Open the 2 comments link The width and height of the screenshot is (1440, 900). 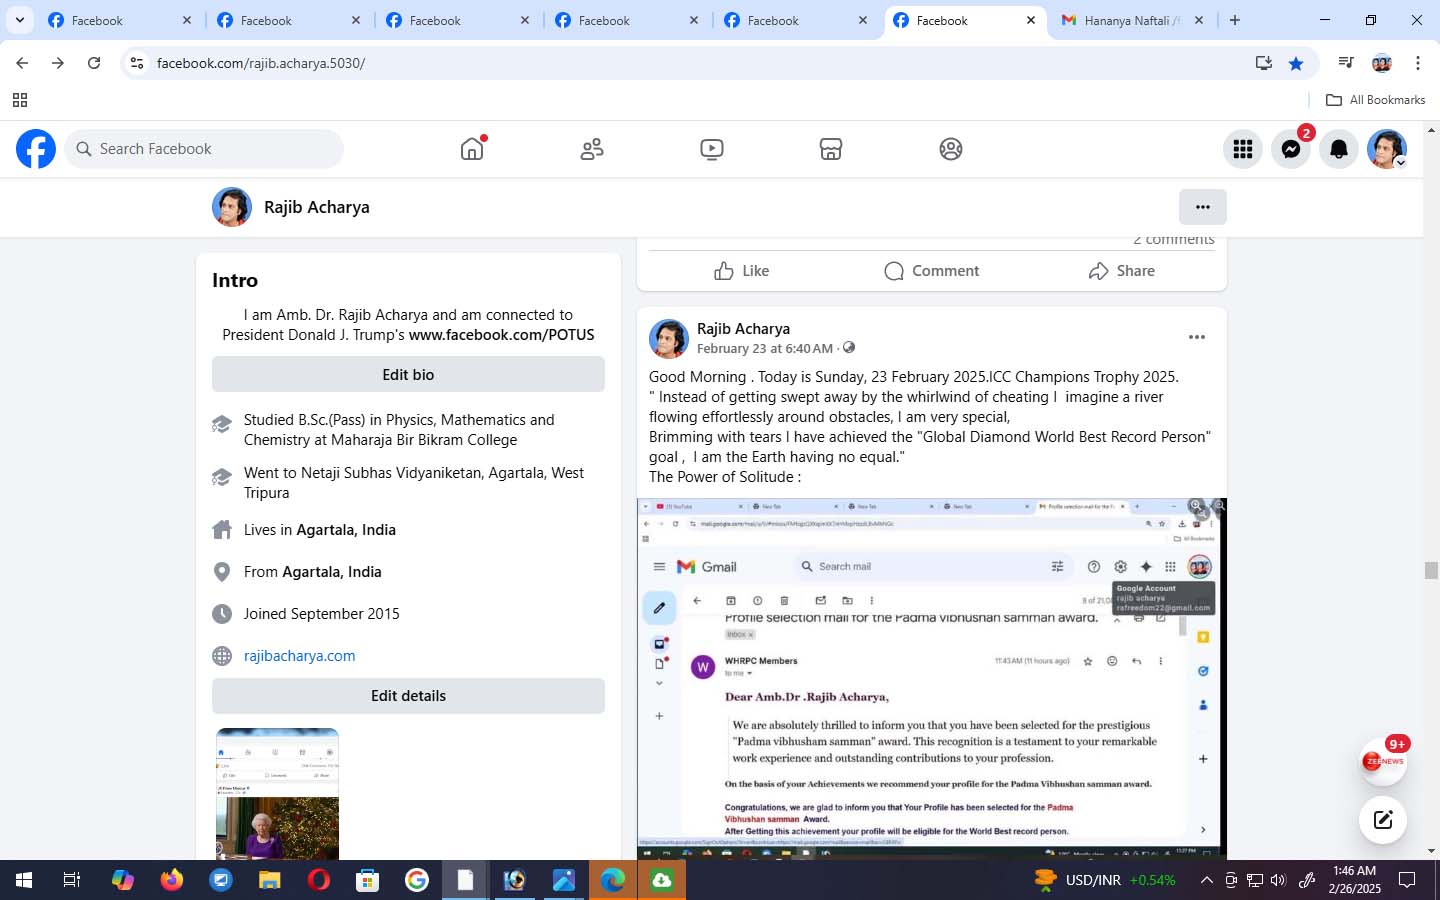[x=1174, y=240]
